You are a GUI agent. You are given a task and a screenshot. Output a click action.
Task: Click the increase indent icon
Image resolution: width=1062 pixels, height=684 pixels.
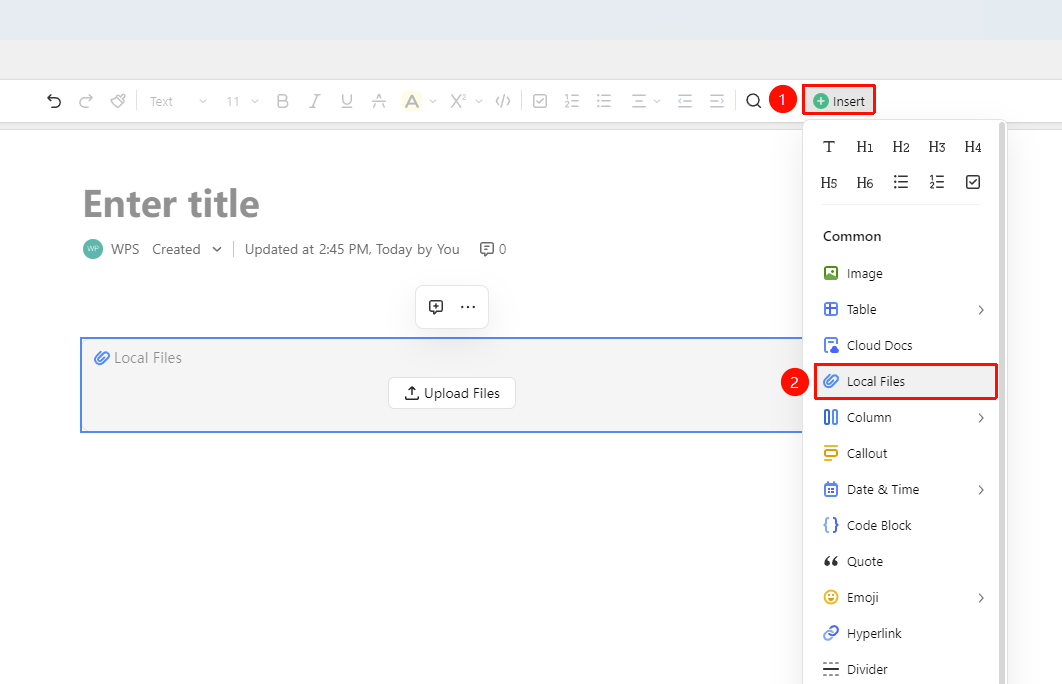(x=717, y=102)
